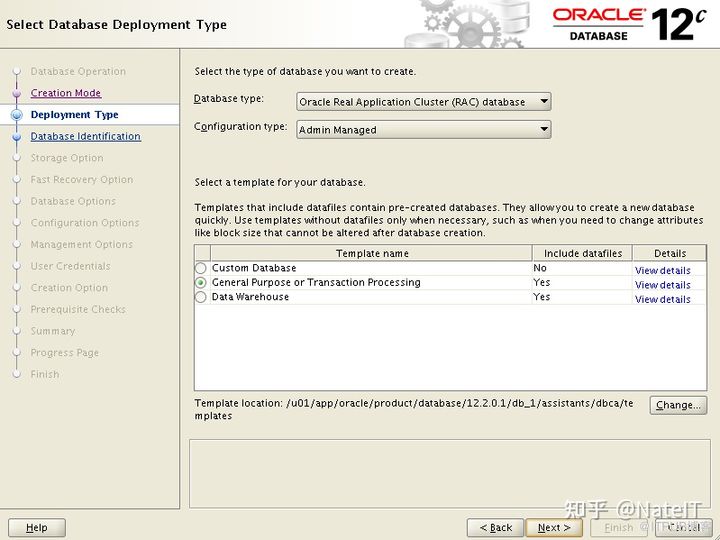Click the User Credentials step label
Screen dimensions: 720x540
pos(70,266)
